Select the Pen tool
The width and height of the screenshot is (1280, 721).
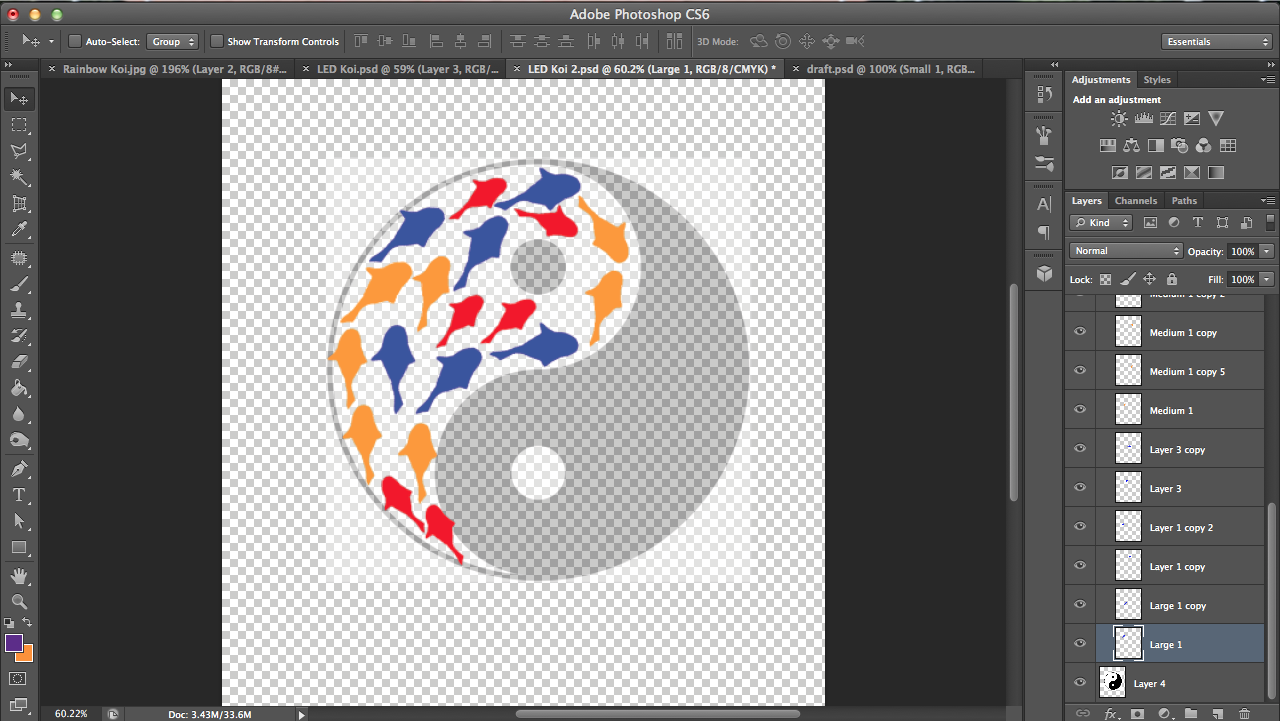22,467
